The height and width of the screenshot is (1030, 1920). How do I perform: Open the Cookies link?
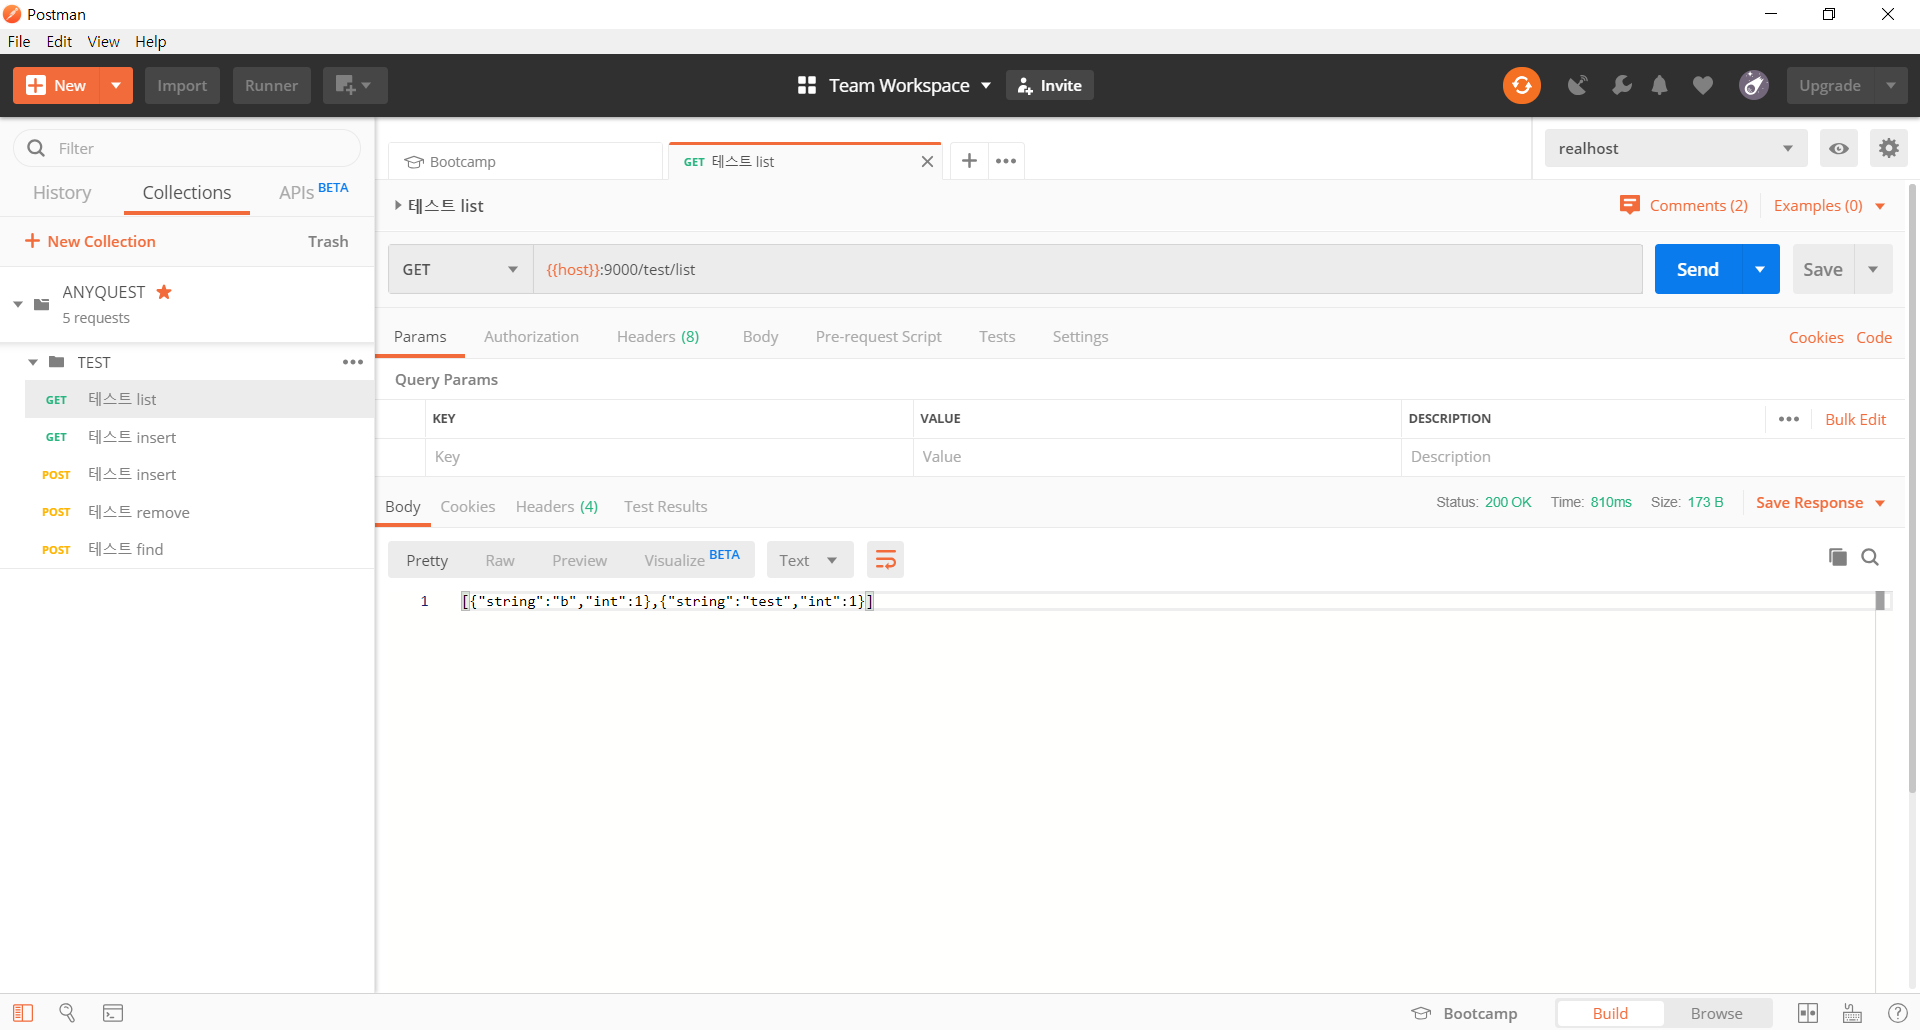(1816, 337)
